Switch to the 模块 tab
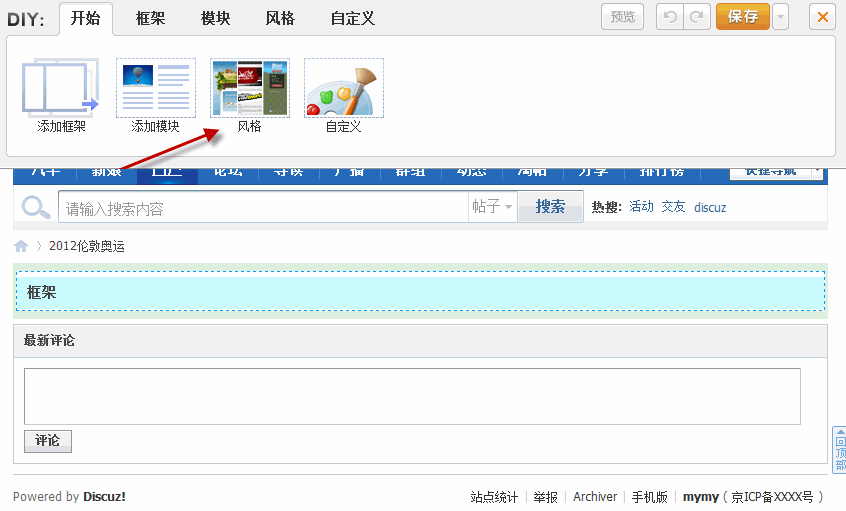 point(215,18)
